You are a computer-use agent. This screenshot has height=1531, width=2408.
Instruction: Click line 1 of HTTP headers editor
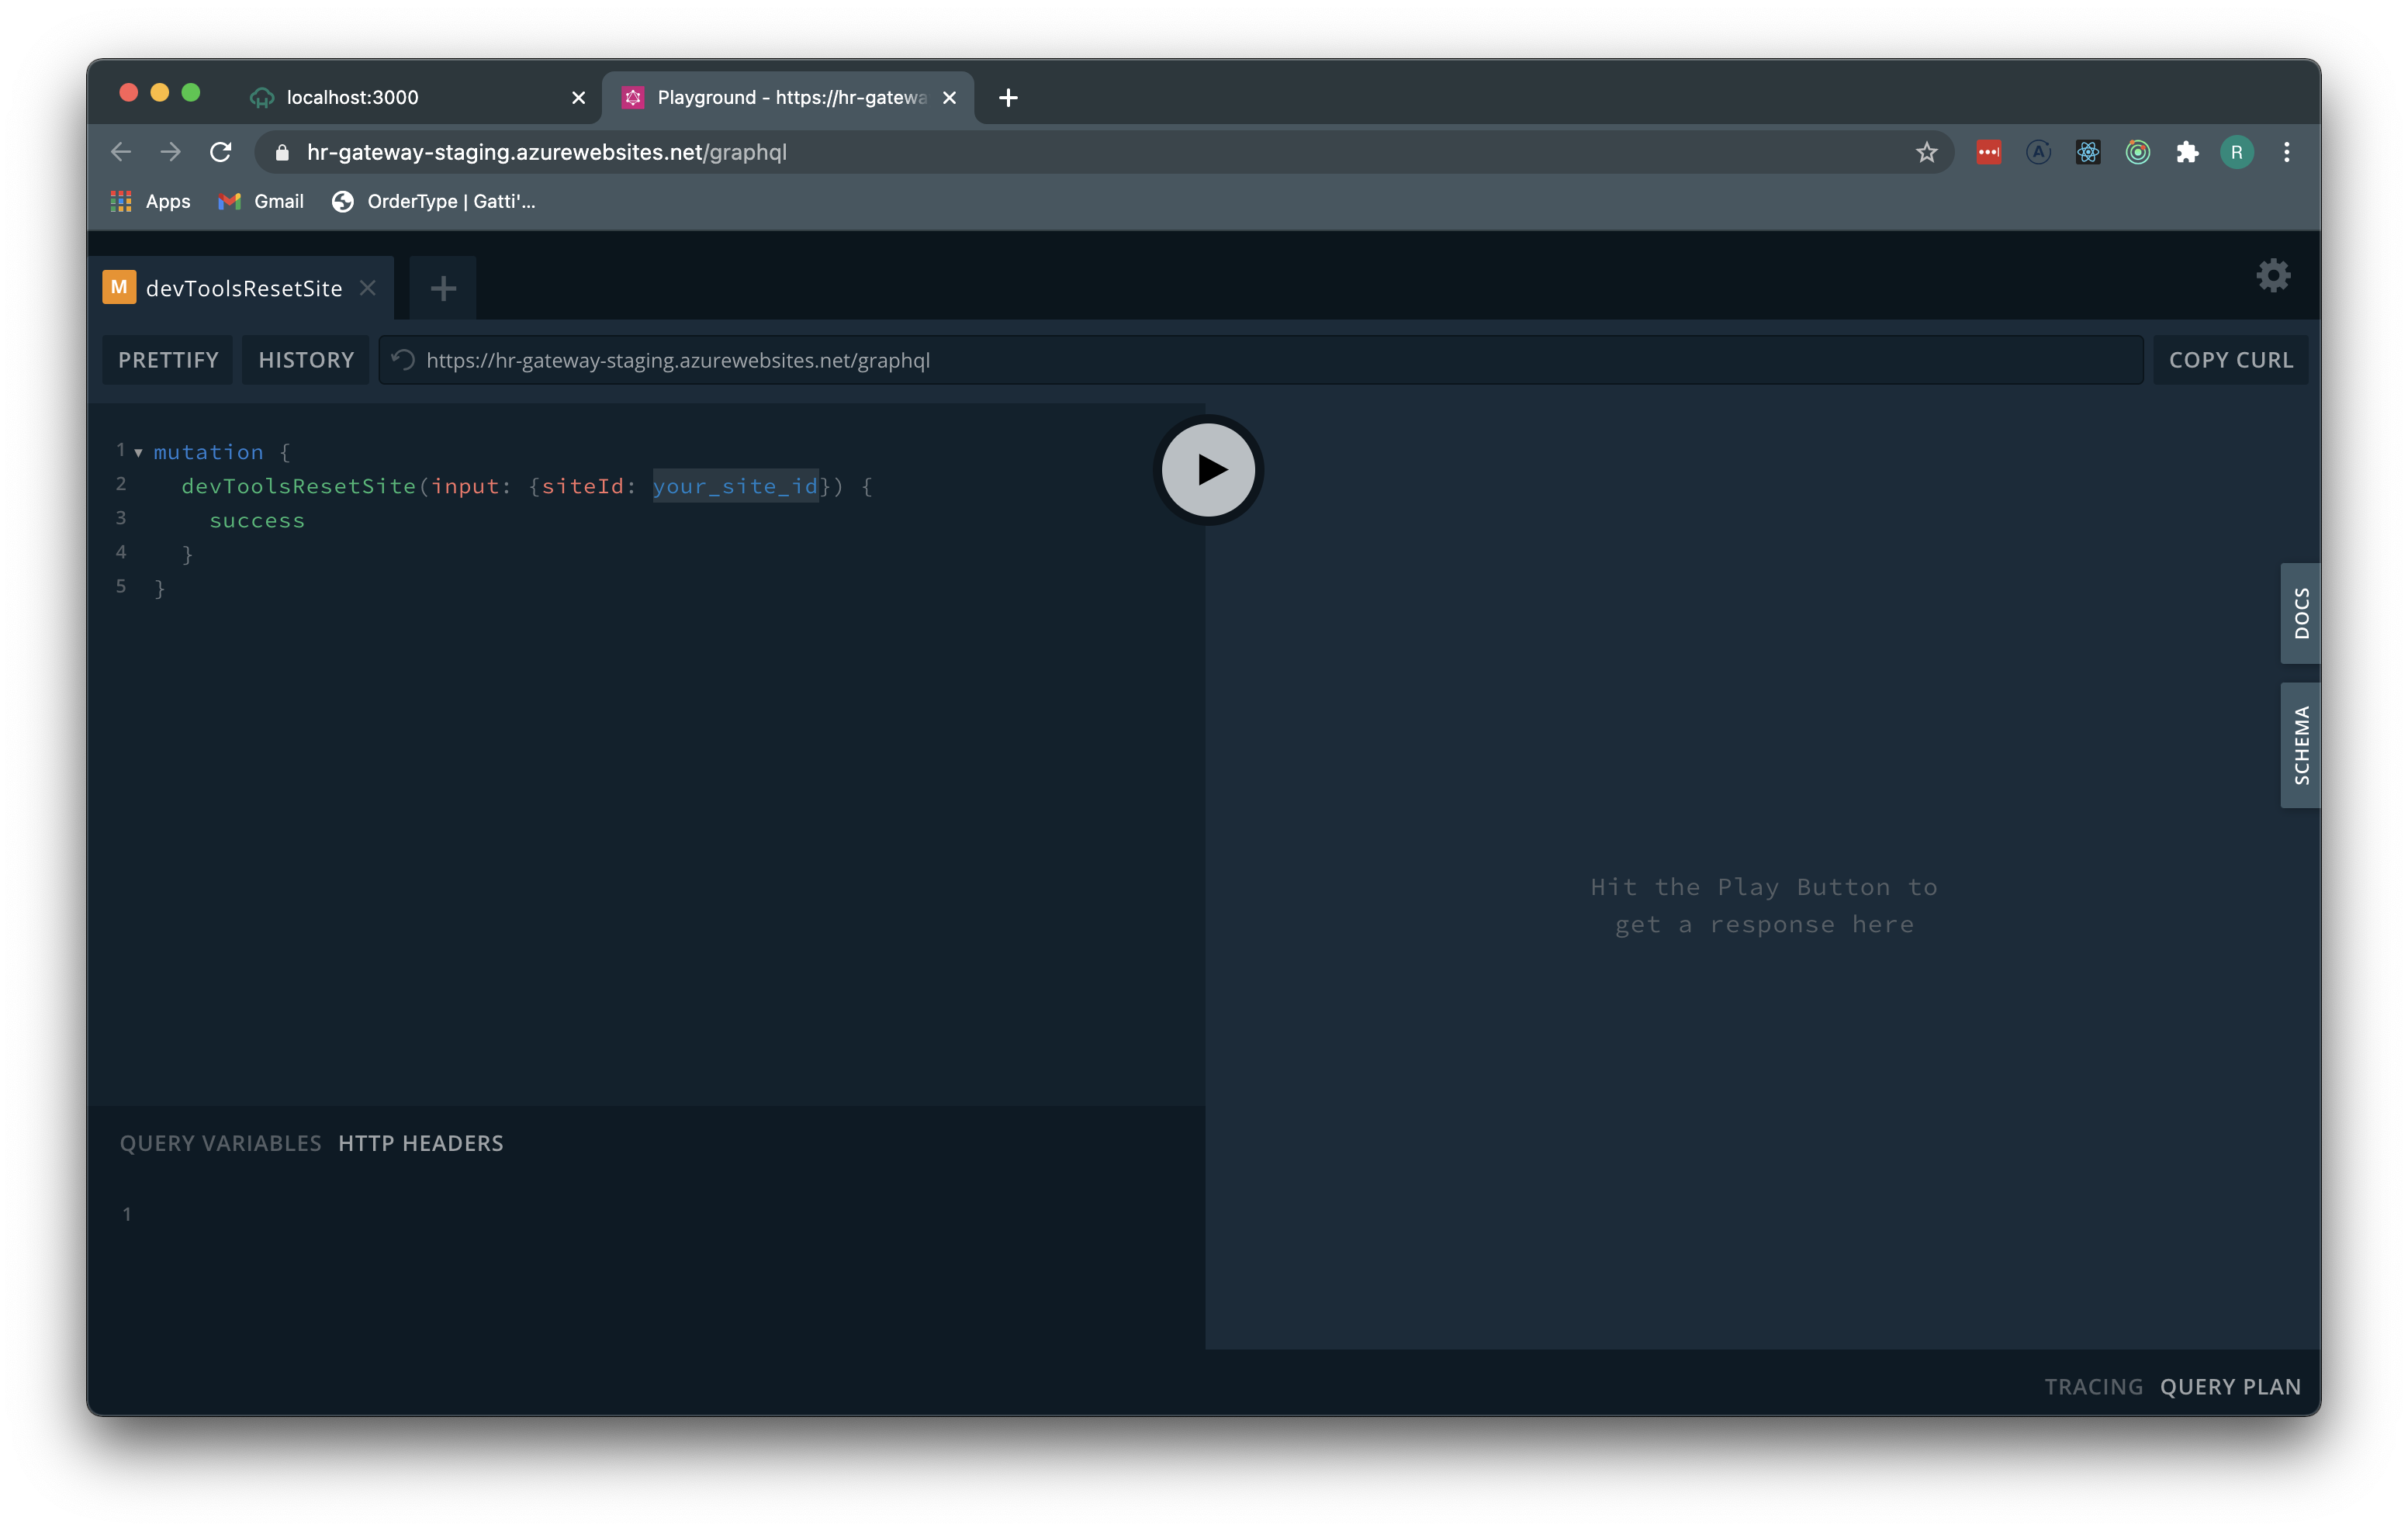click(660, 1214)
